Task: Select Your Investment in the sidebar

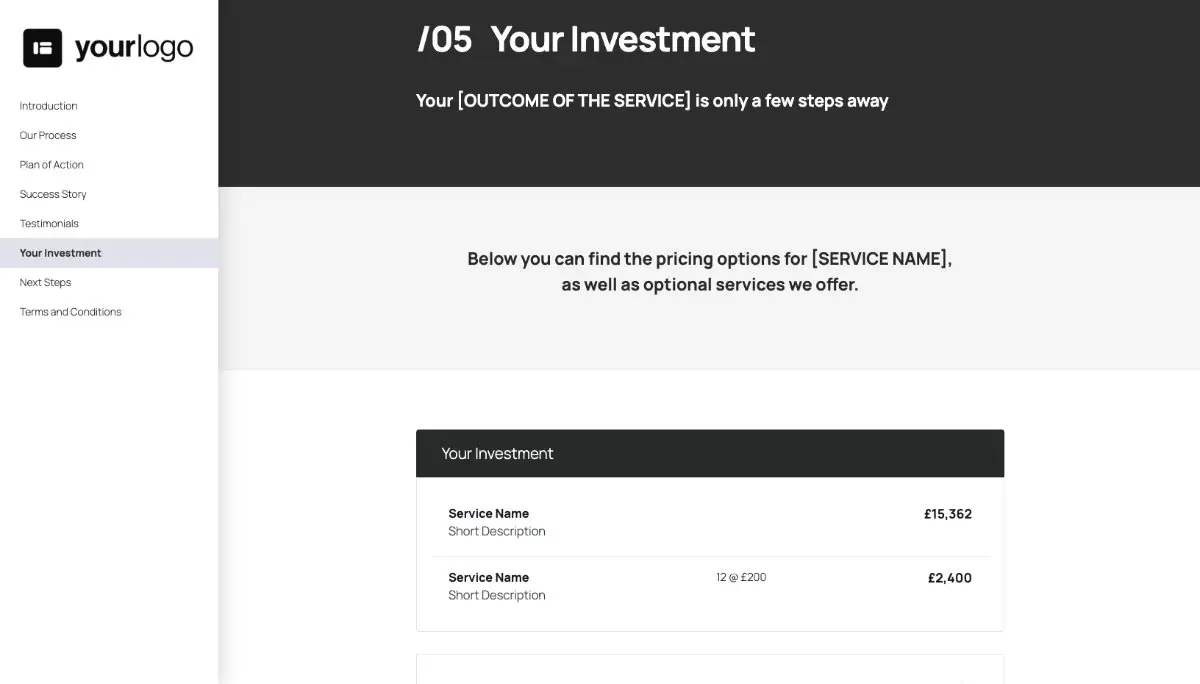Action: pyautogui.click(x=60, y=253)
